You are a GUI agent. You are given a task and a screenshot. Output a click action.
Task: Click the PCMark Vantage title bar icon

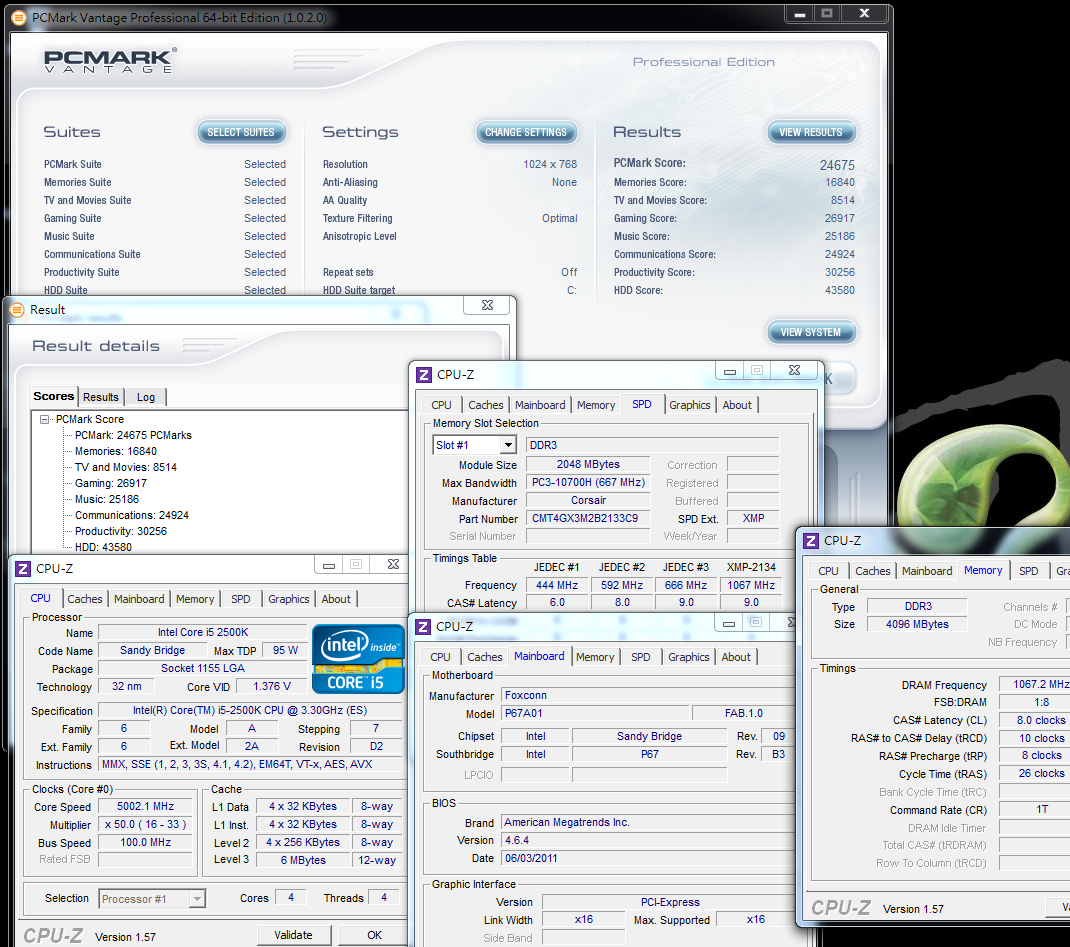pos(18,18)
